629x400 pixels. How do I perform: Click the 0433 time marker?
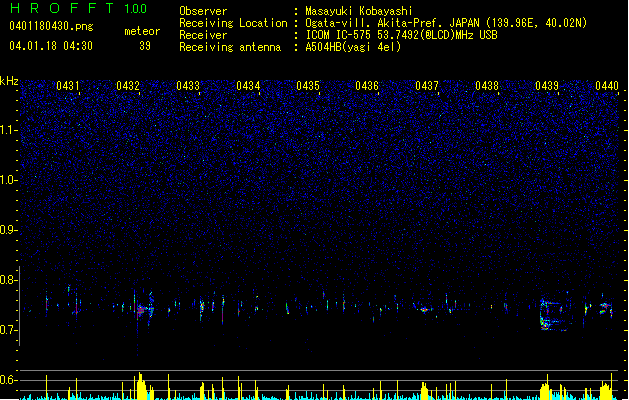[188, 86]
